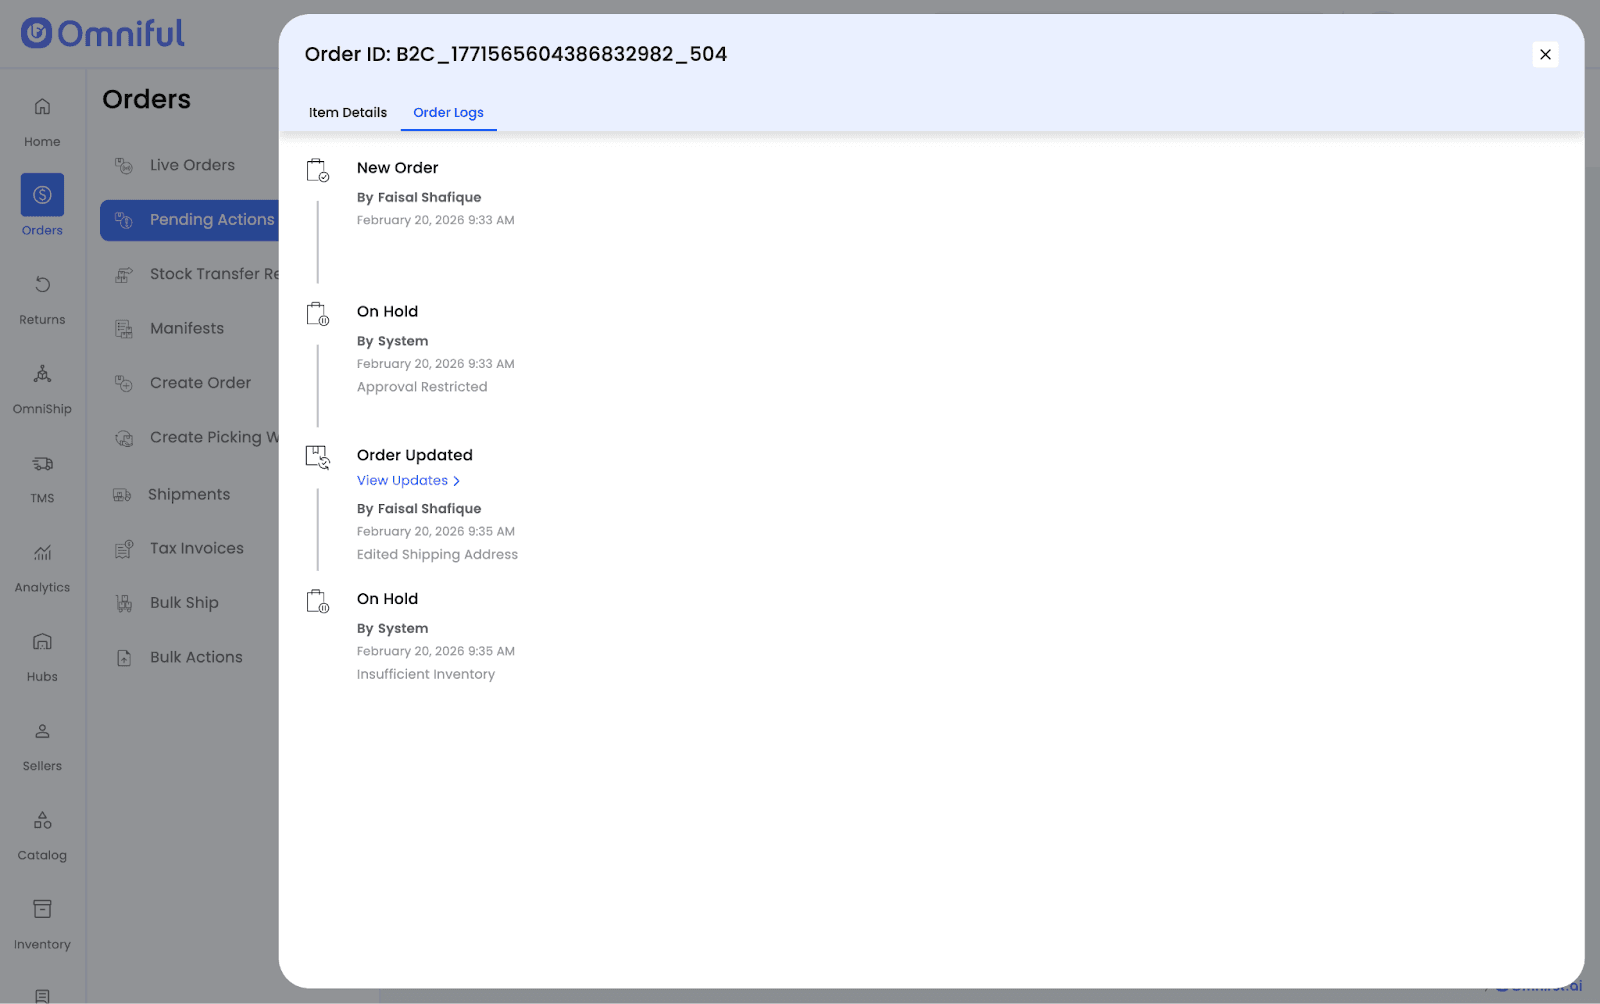The image size is (1600, 1004).
Task: Open the Sellers person icon
Action: click(42, 731)
